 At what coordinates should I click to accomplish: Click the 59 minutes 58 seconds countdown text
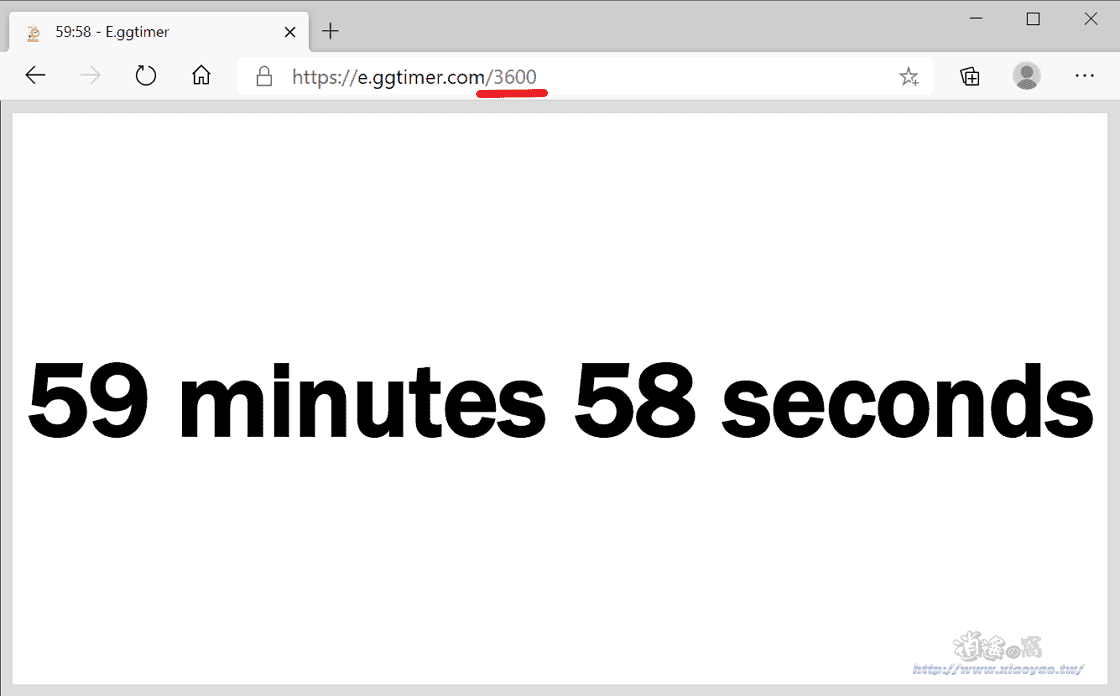560,402
